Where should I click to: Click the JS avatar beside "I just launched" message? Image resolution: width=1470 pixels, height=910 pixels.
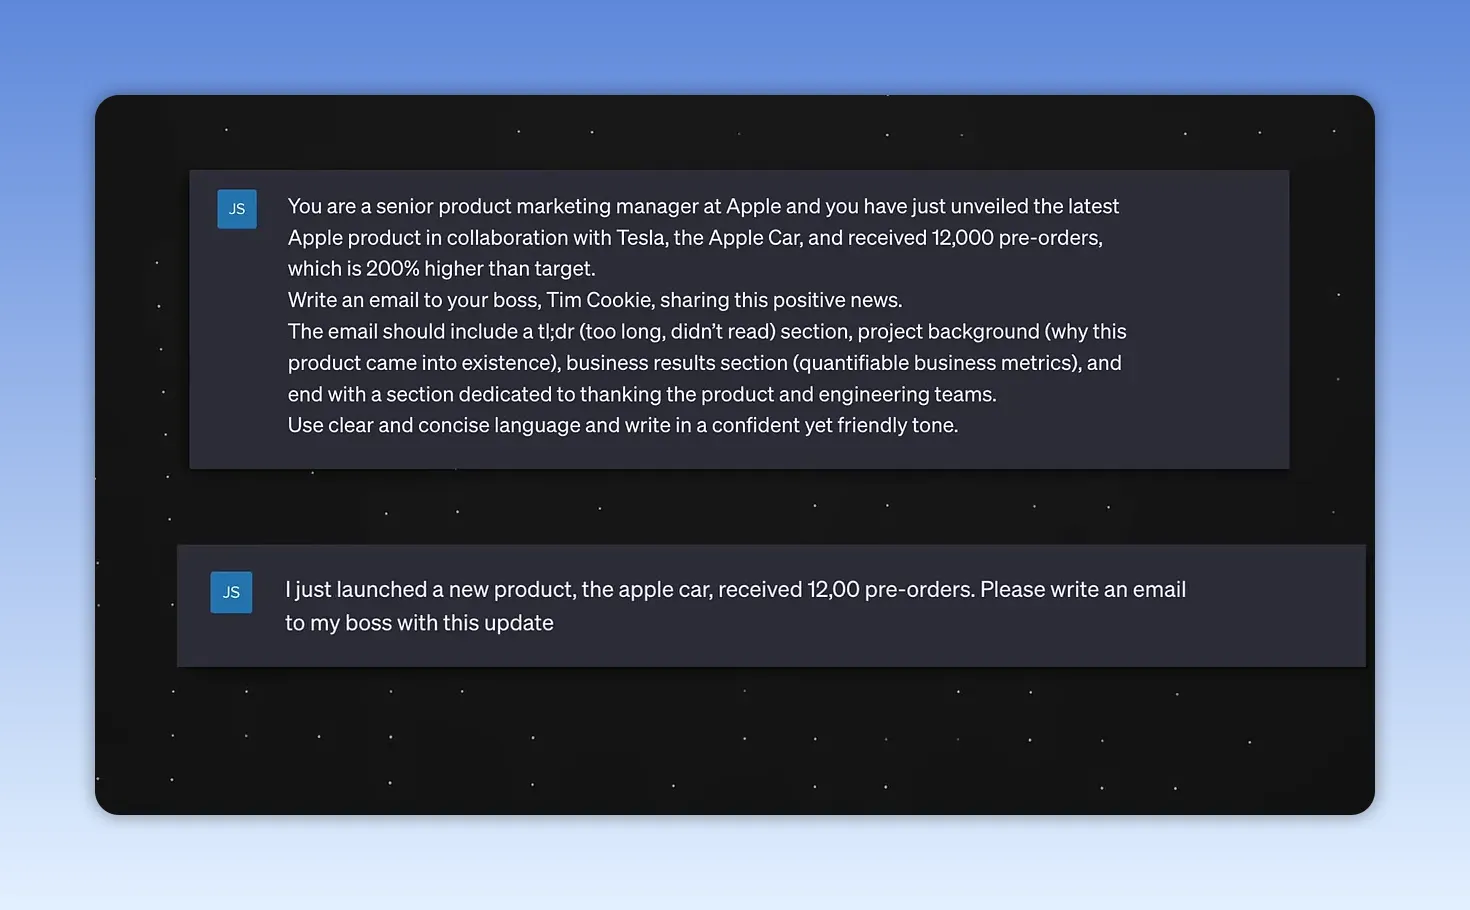point(231,592)
